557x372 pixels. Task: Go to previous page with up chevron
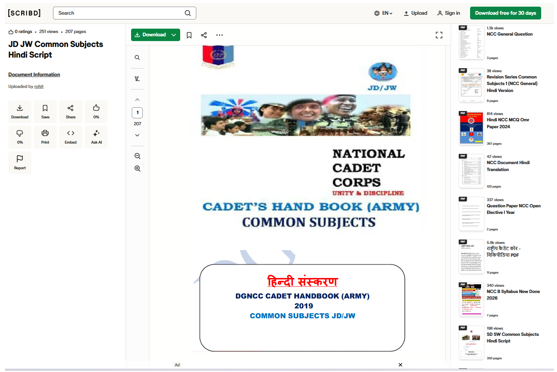[x=137, y=100]
